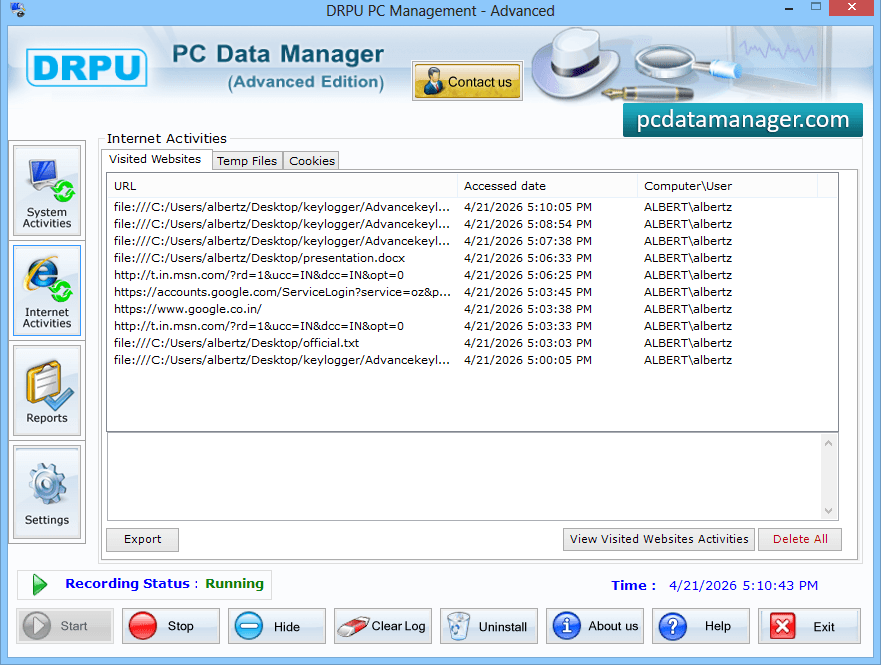The image size is (881, 665).
Task: Click the app icon in the title bar
Action: click(17, 9)
